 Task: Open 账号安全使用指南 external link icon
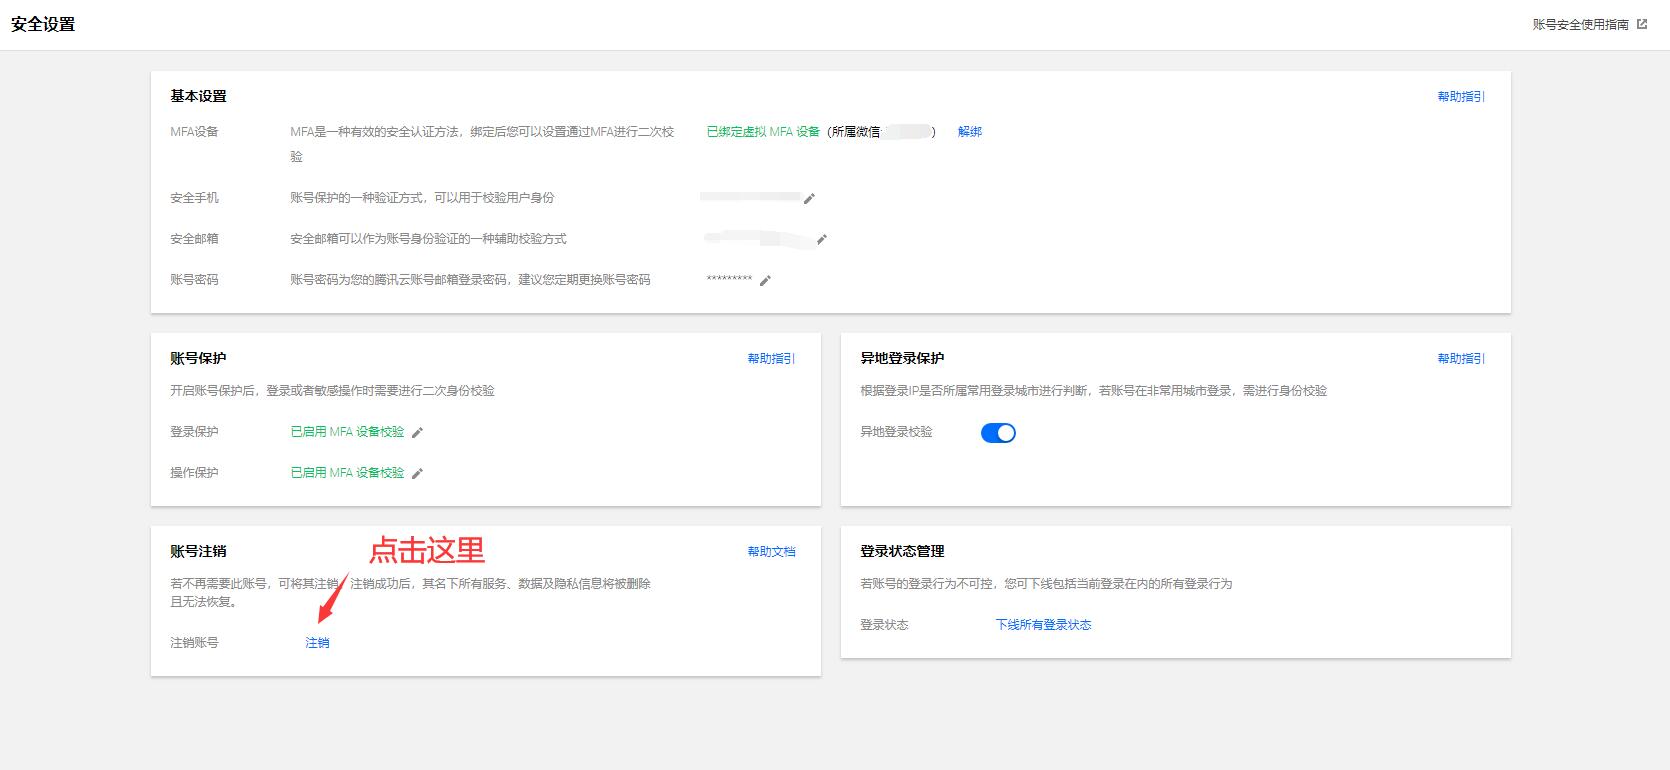tap(1642, 24)
